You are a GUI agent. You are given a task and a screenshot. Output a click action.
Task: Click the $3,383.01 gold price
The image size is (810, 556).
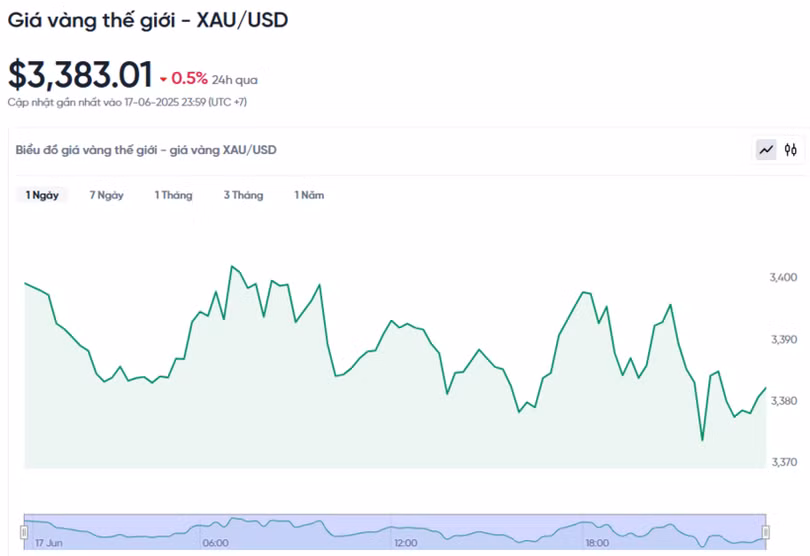click(80, 75)
